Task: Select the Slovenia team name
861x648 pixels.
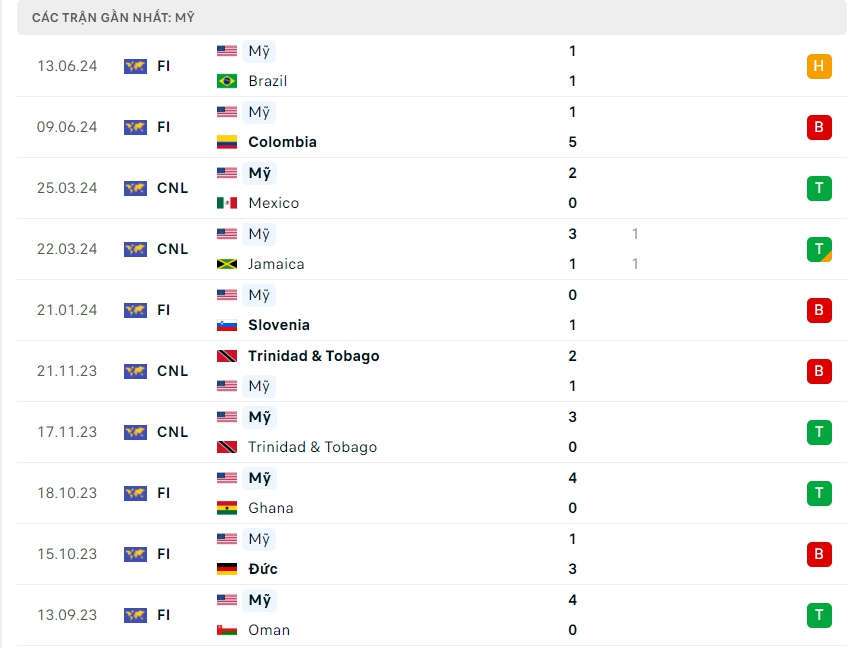Action: point(279,325)
